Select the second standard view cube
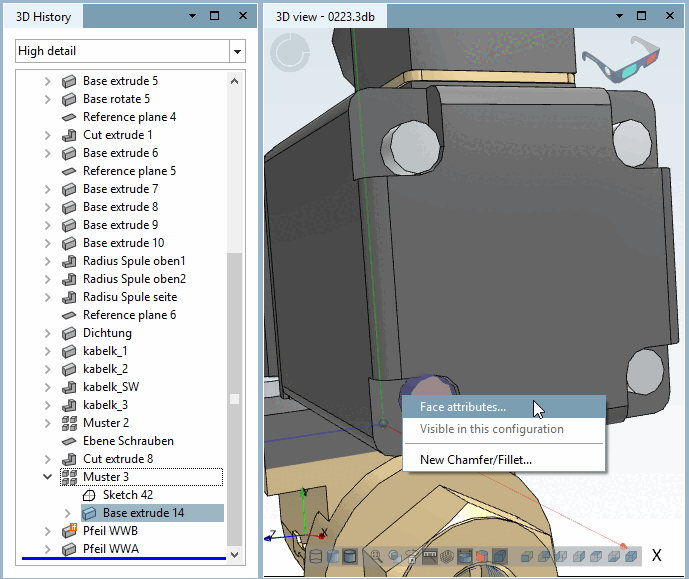This screenshot has height=579, width=689. (x=544, y=557)
